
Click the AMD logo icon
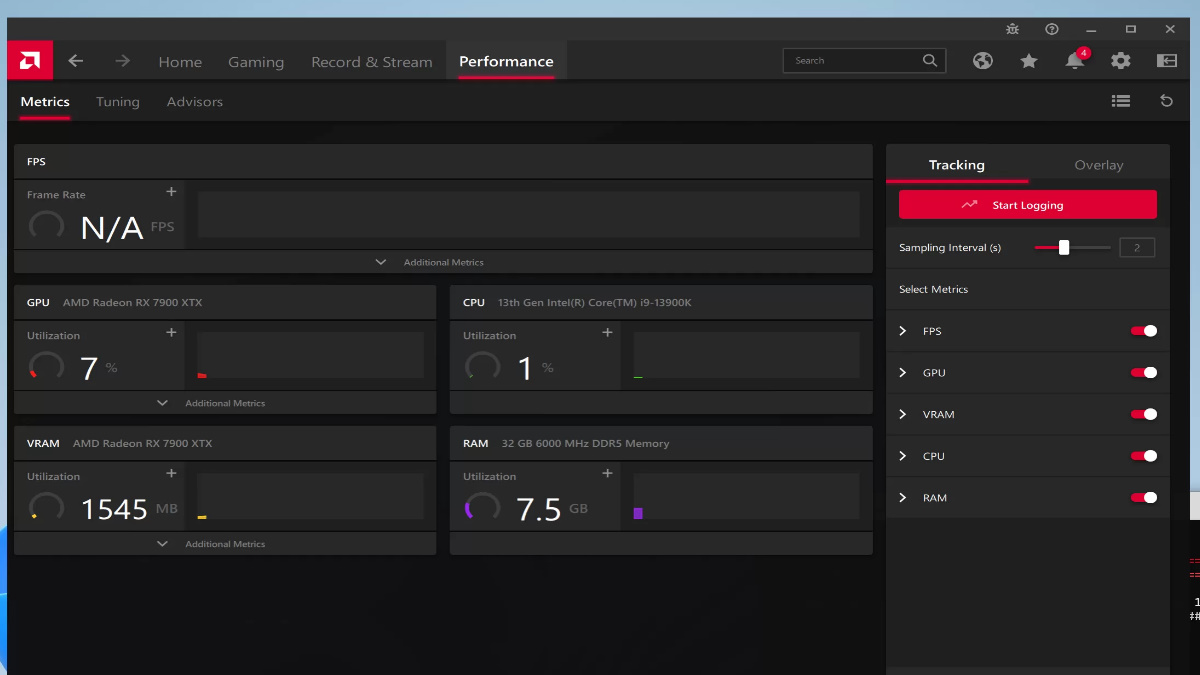pyautogui.click(x=30, y=61)
